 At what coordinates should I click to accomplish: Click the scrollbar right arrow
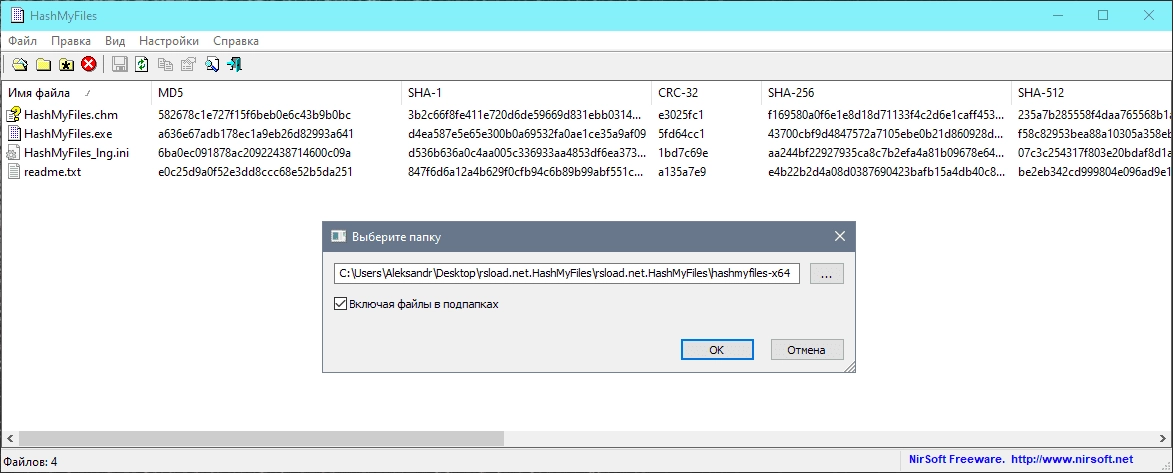(x=1164, y=438)
